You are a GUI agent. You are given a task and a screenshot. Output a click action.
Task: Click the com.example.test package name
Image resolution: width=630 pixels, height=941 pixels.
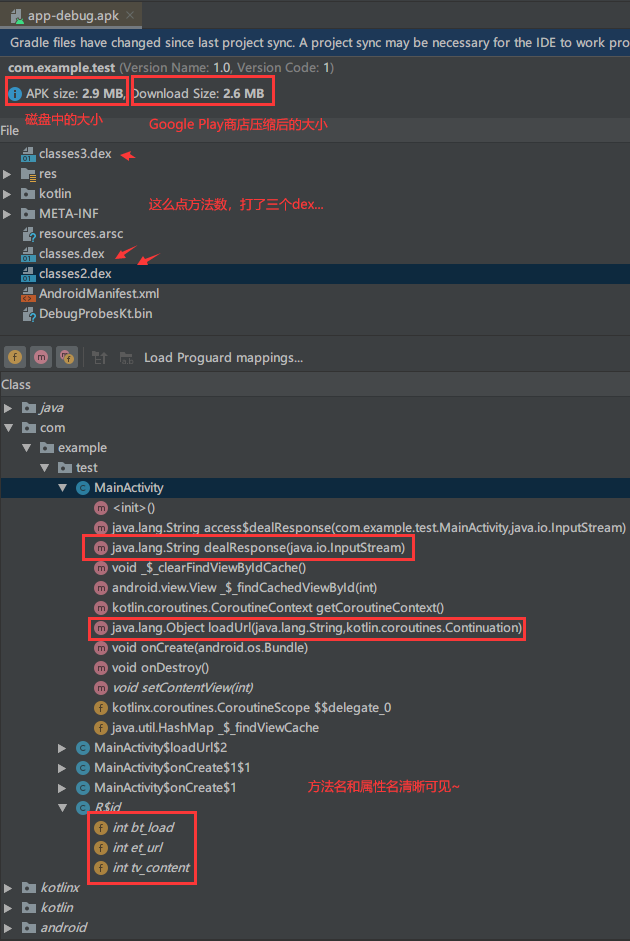pyautogui.click(x=61, y=68)
